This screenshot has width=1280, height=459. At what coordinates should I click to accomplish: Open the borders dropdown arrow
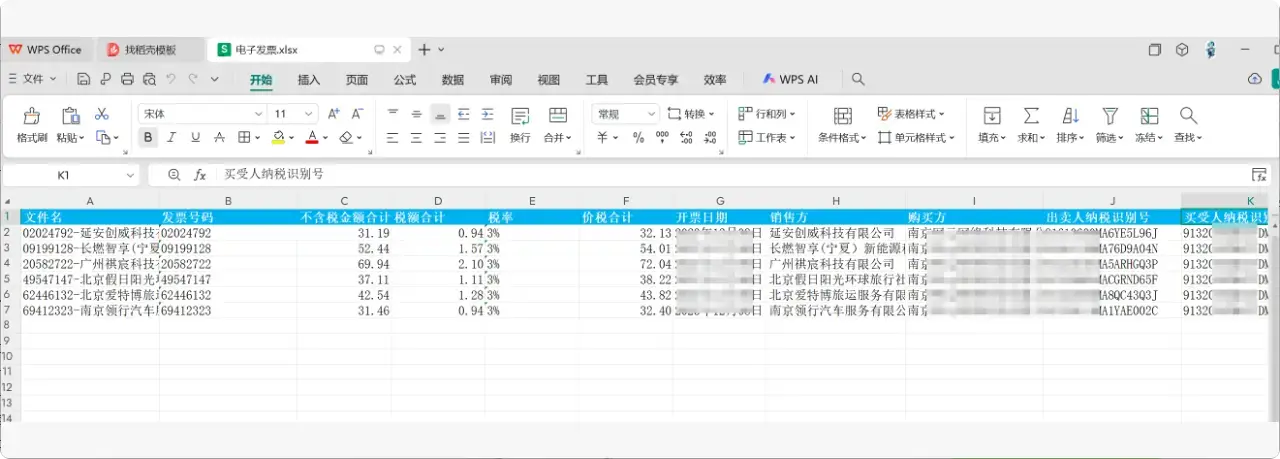tap(256, 138)
